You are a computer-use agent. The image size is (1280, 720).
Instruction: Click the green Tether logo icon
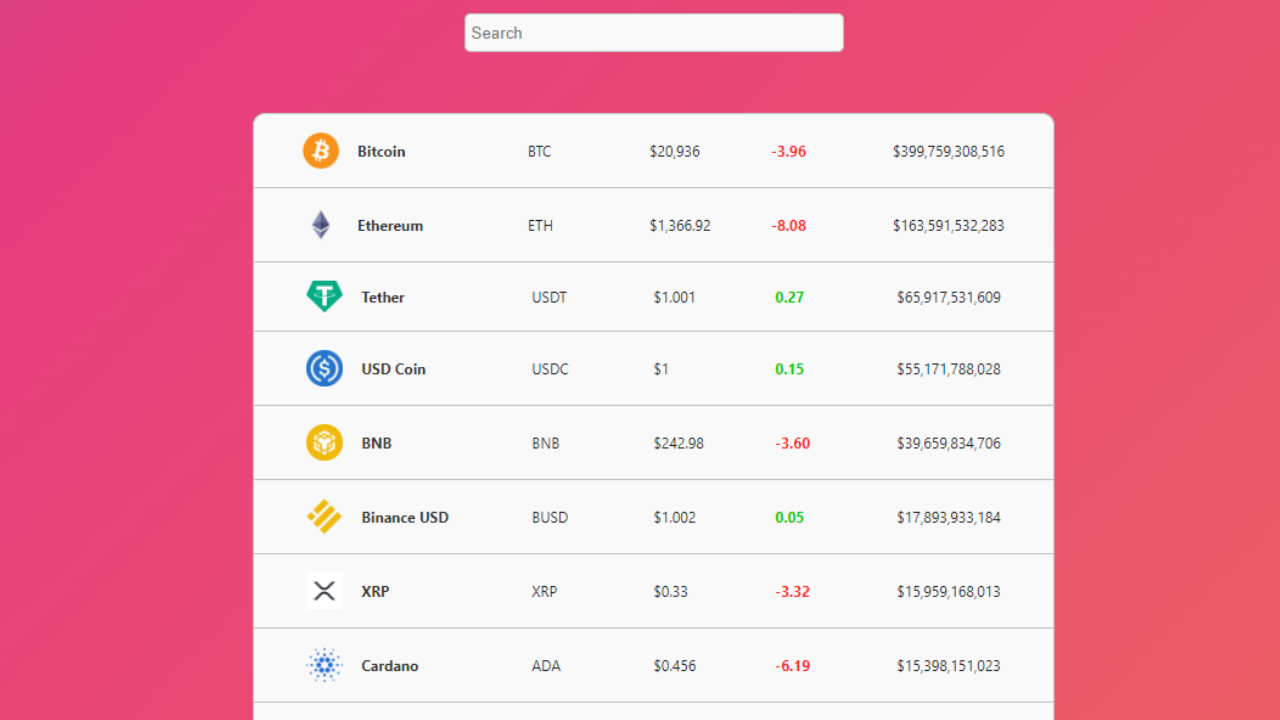[x=324, y=297]
